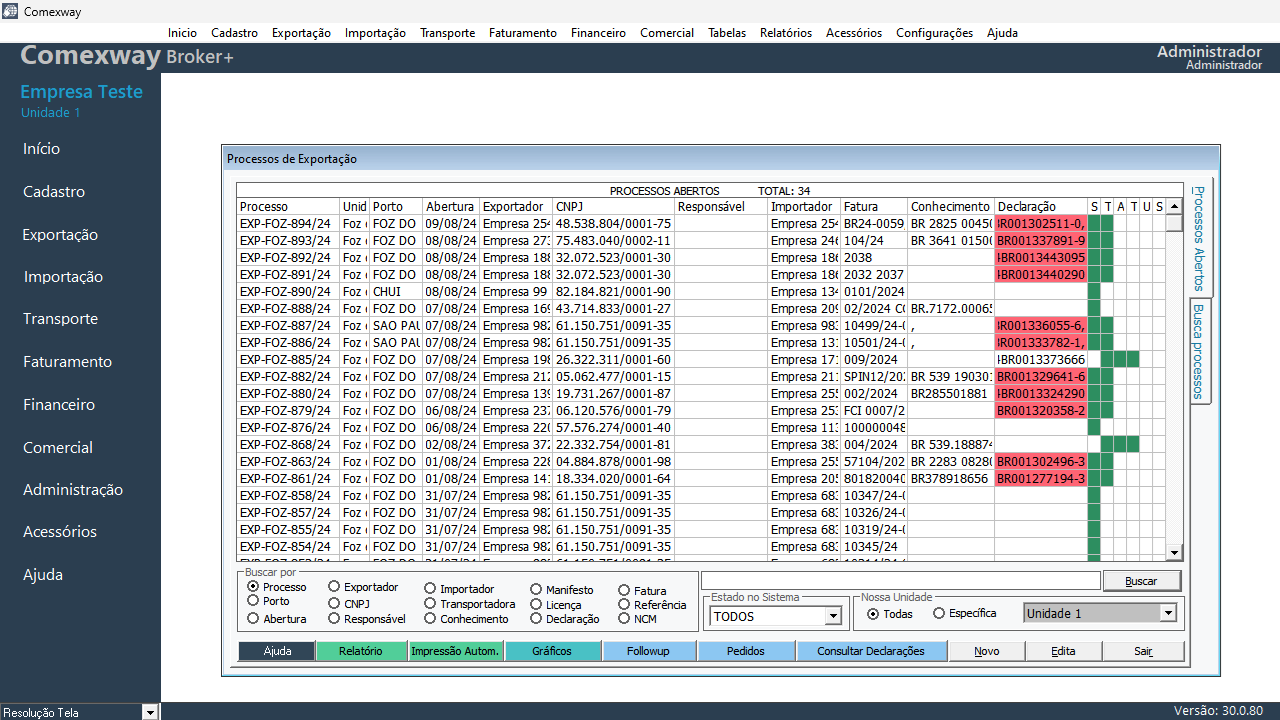
Task: Pick the Importador radio button
Action: [x=430, y=589]
